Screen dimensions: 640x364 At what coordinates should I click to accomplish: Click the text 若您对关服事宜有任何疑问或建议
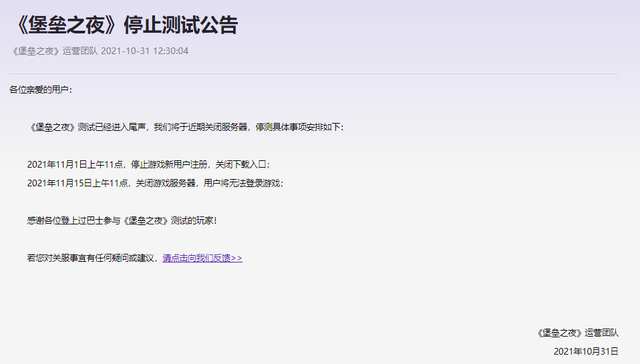(92, 258)
